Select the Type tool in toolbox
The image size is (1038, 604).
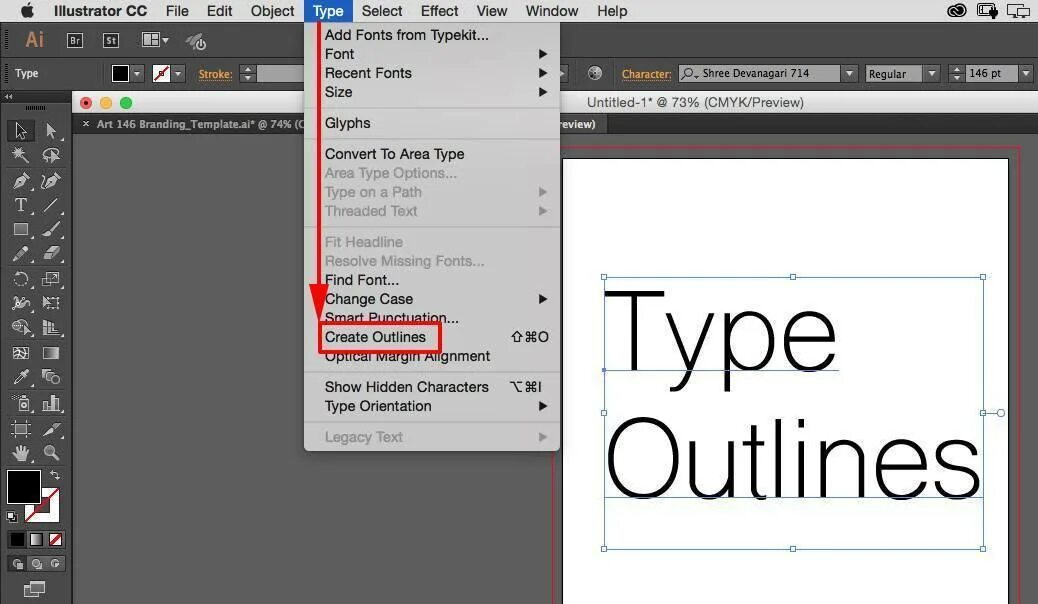21,205
